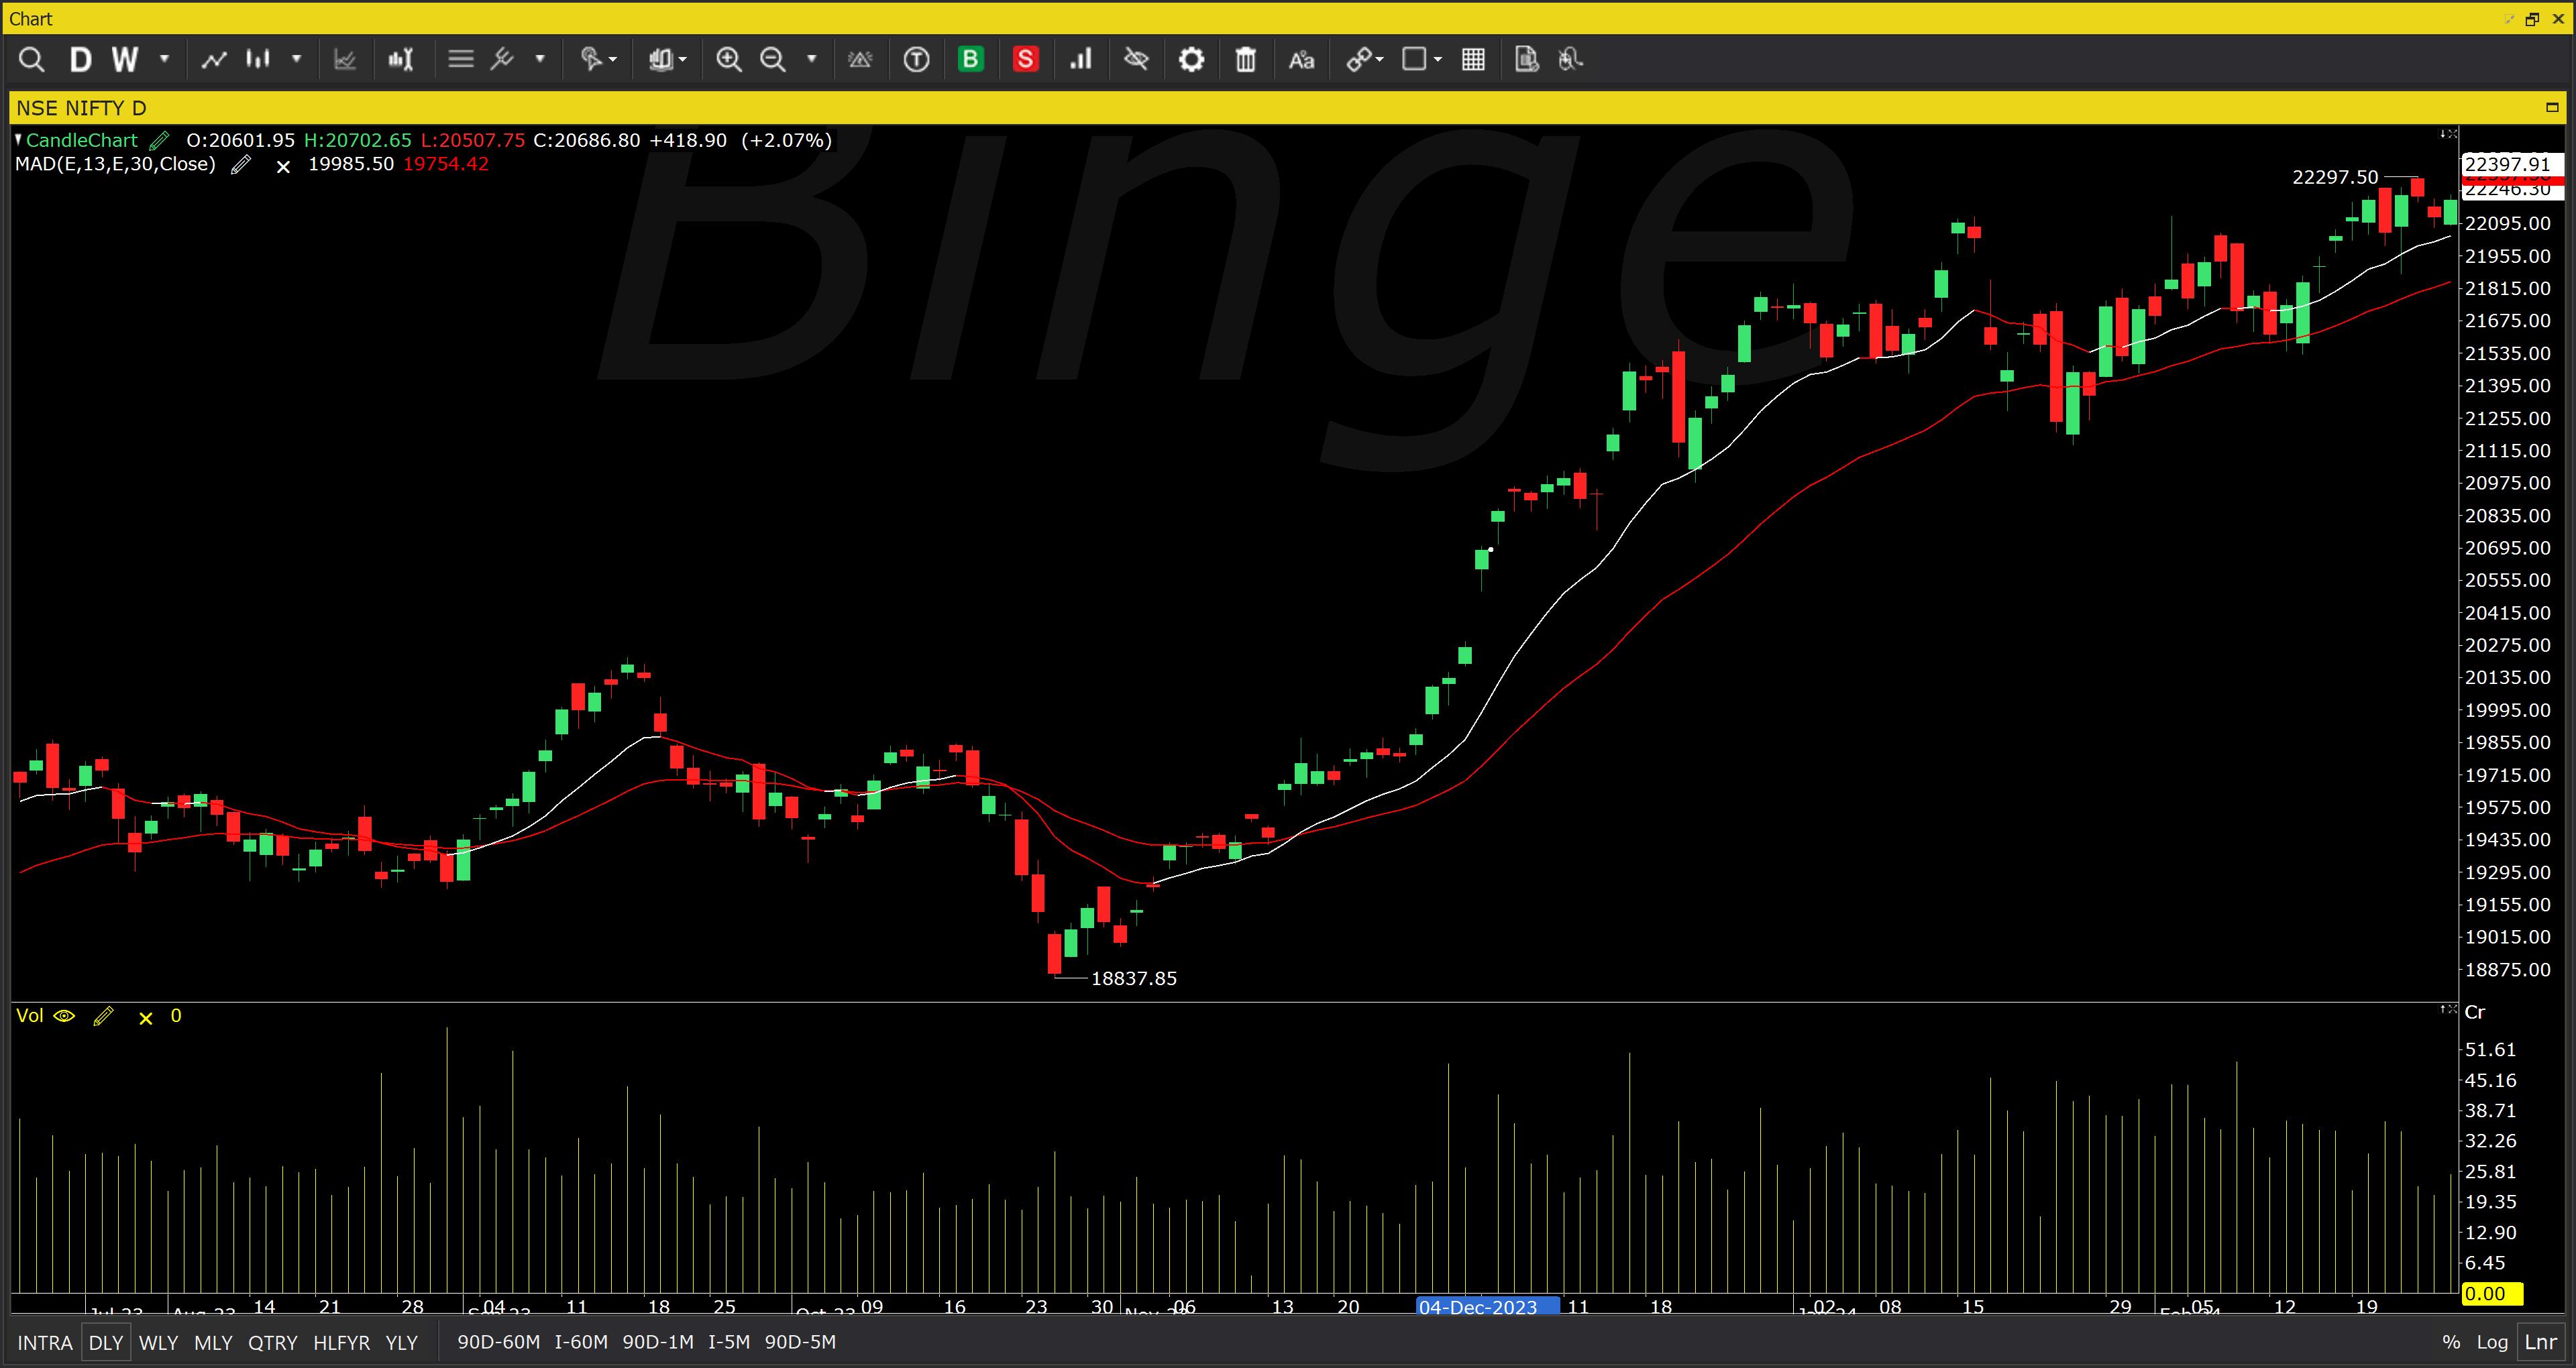Switch the scale to Log mode
This screenshot has width=2576, height=1368.
[x=2492, y=1342]
